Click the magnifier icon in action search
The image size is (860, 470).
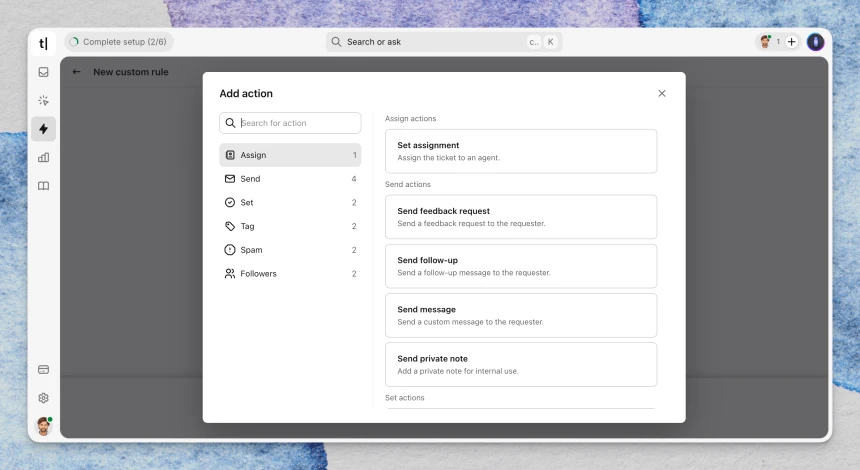coord(230,123)
